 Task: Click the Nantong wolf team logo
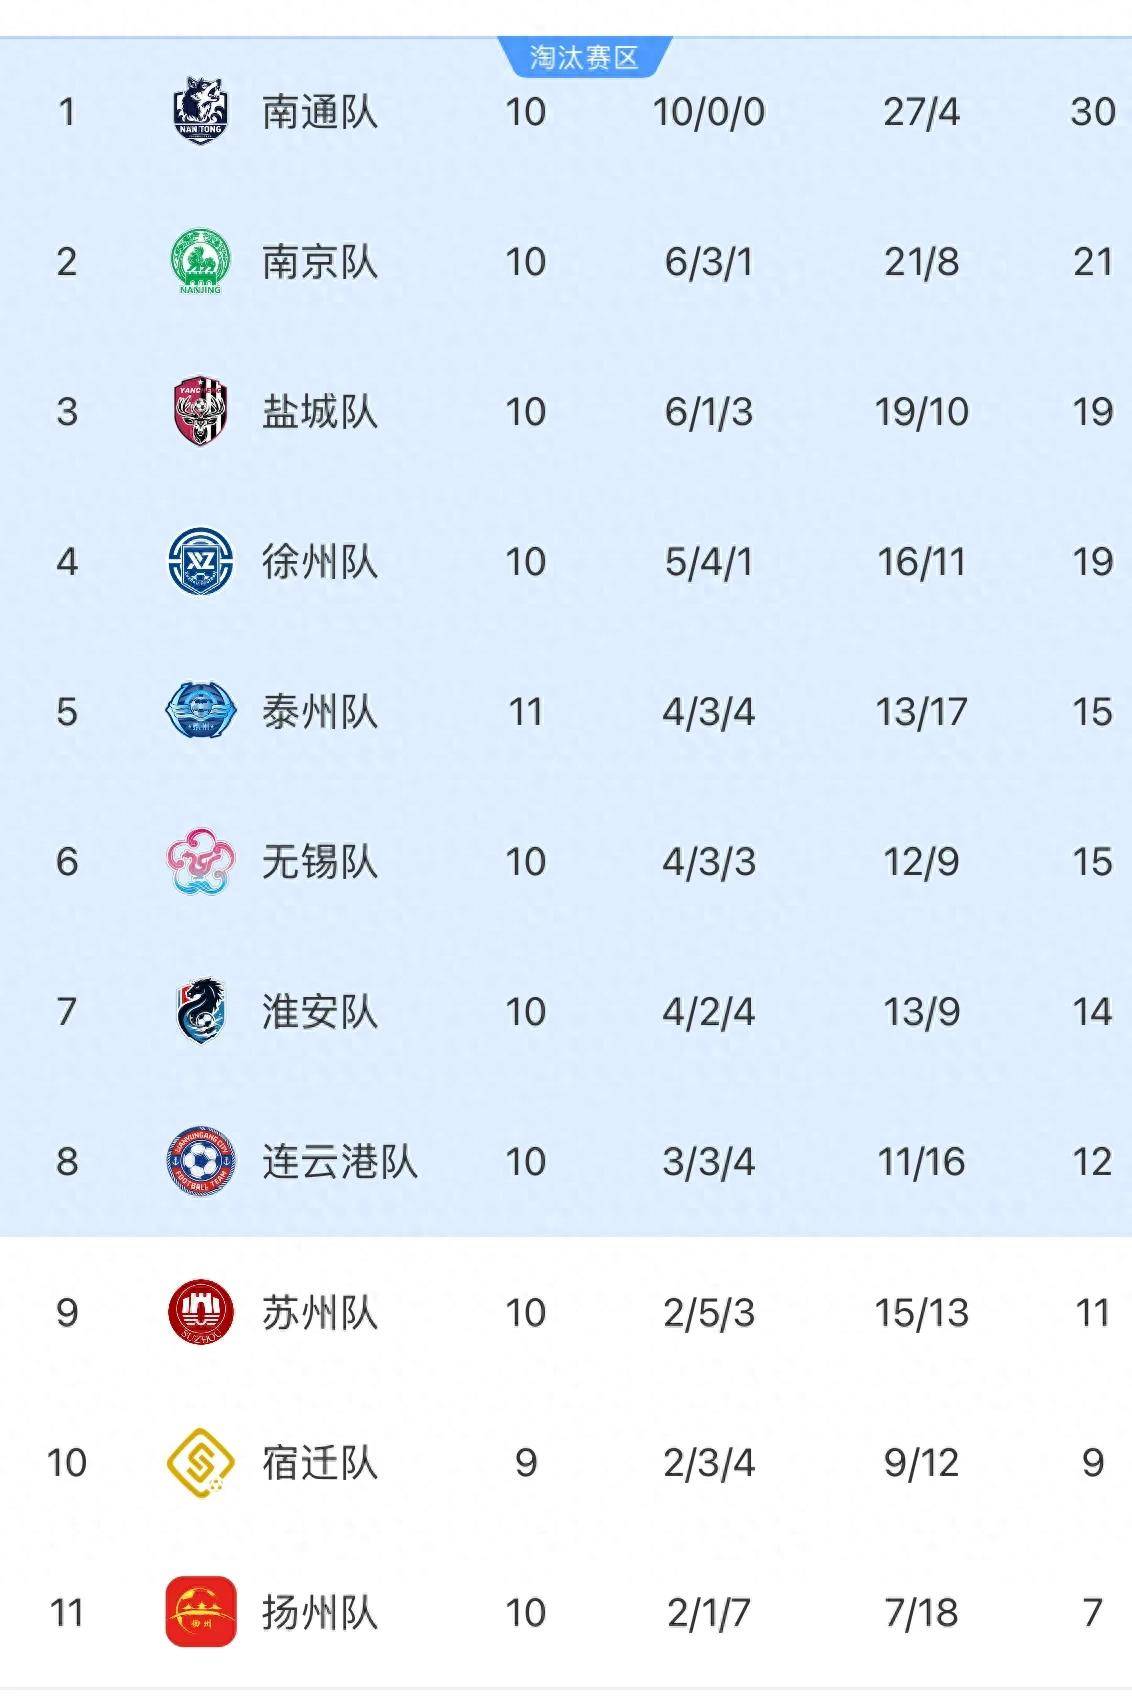pos(201,110)
